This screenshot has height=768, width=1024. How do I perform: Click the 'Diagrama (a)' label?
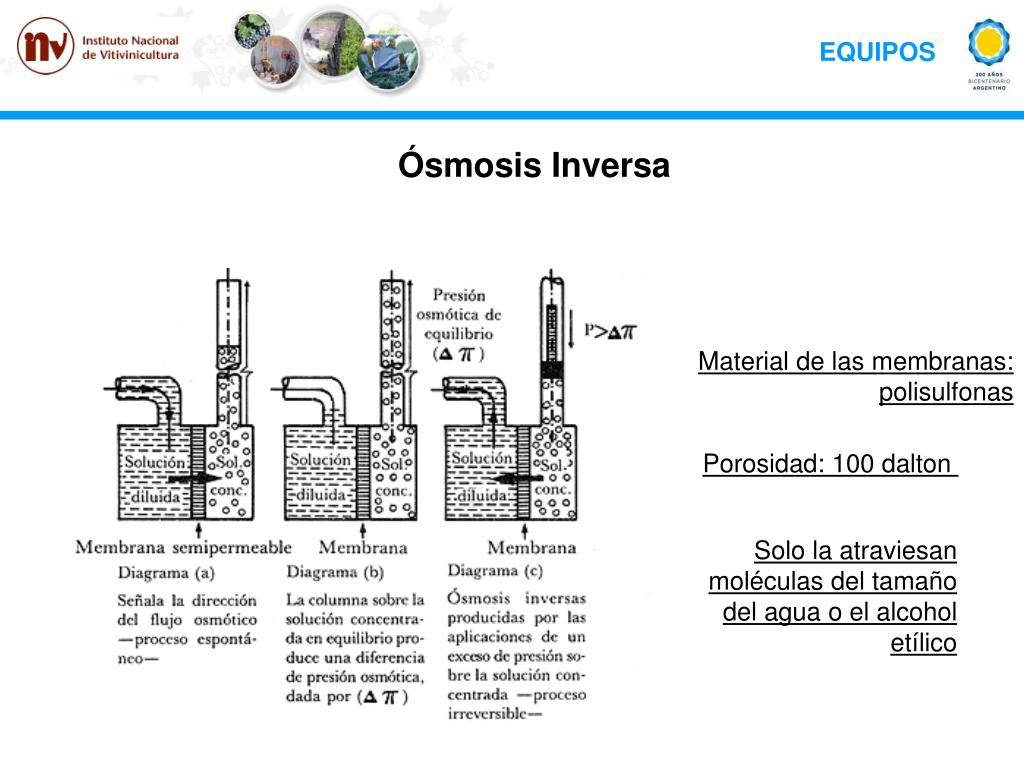[166, 573]
